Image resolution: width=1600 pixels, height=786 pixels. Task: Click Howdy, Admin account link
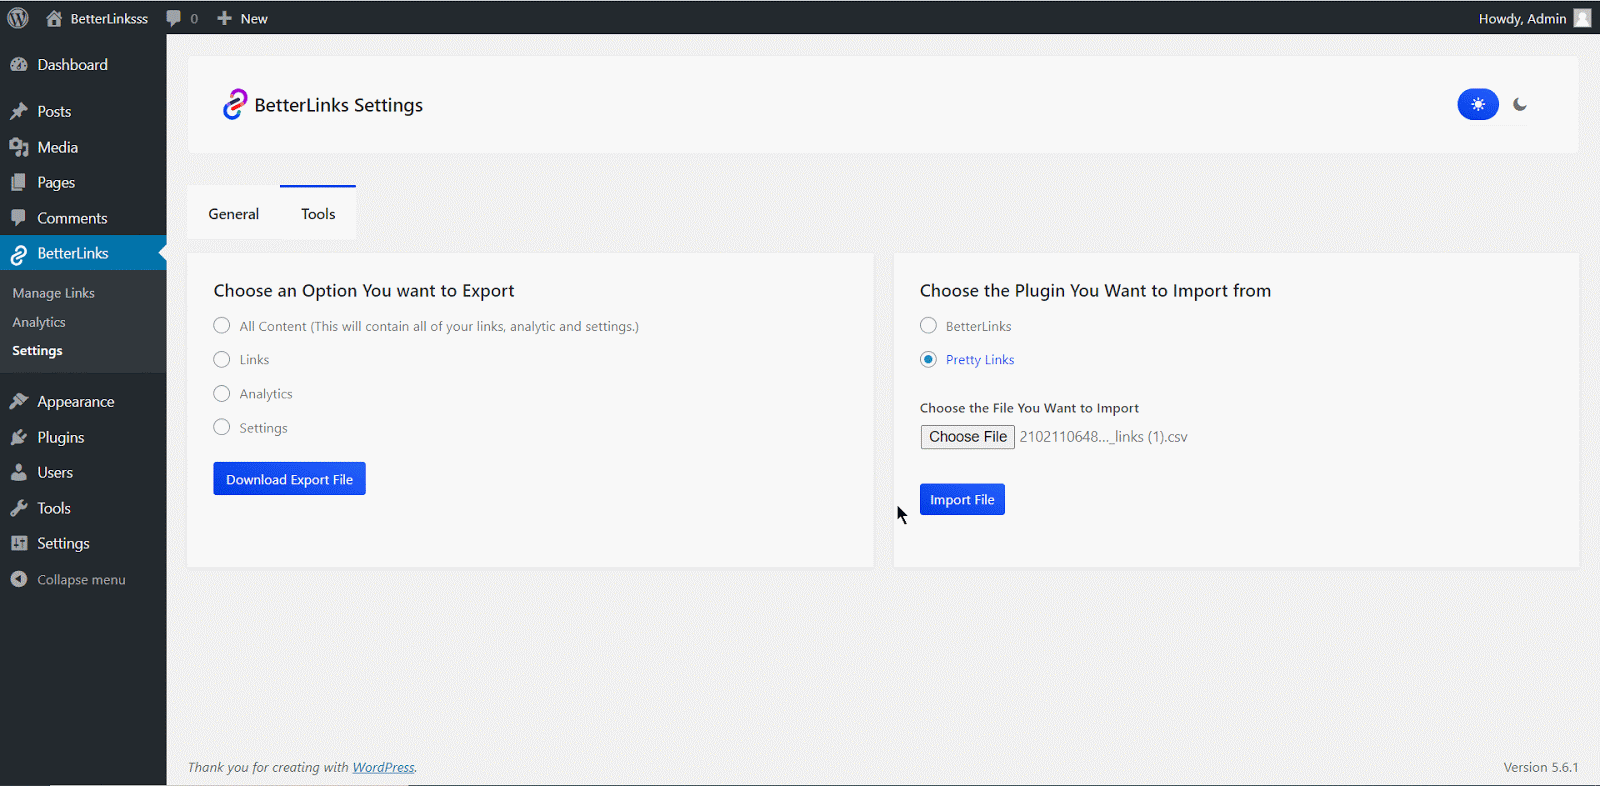coord(1522,18)
